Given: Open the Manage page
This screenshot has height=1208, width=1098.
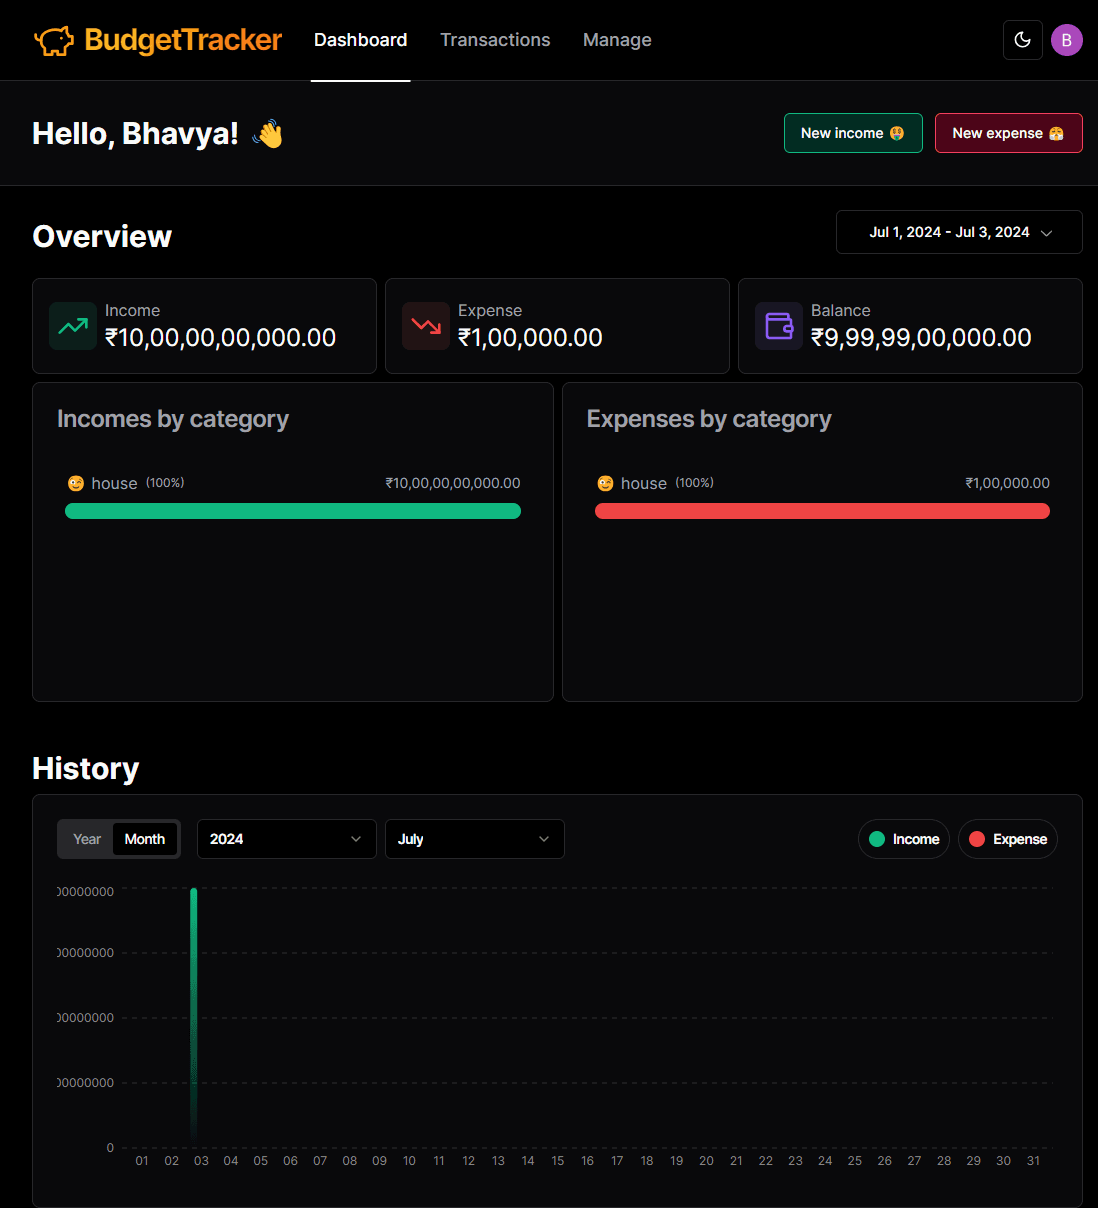Looking at the screenshot, I should tap(617, 40).
